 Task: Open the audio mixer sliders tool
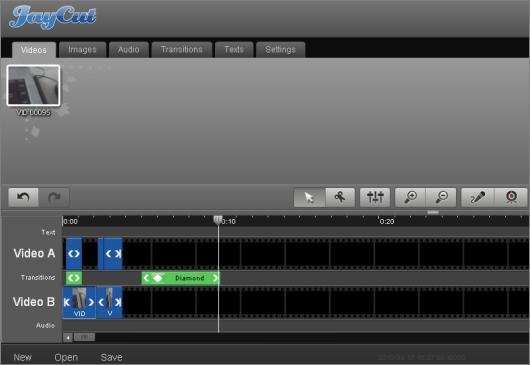coord(375,197)
